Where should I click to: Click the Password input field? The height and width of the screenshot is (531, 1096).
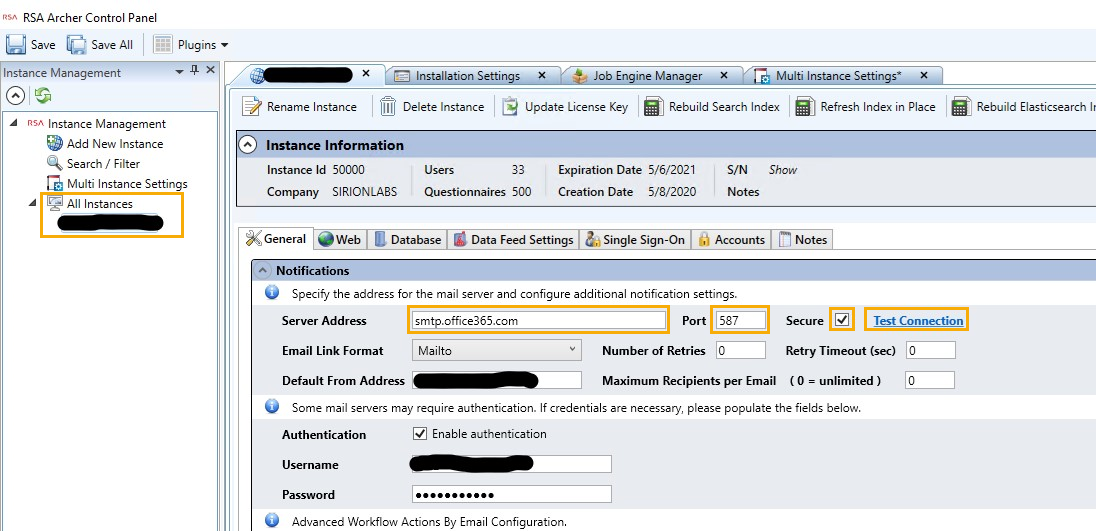512,495
